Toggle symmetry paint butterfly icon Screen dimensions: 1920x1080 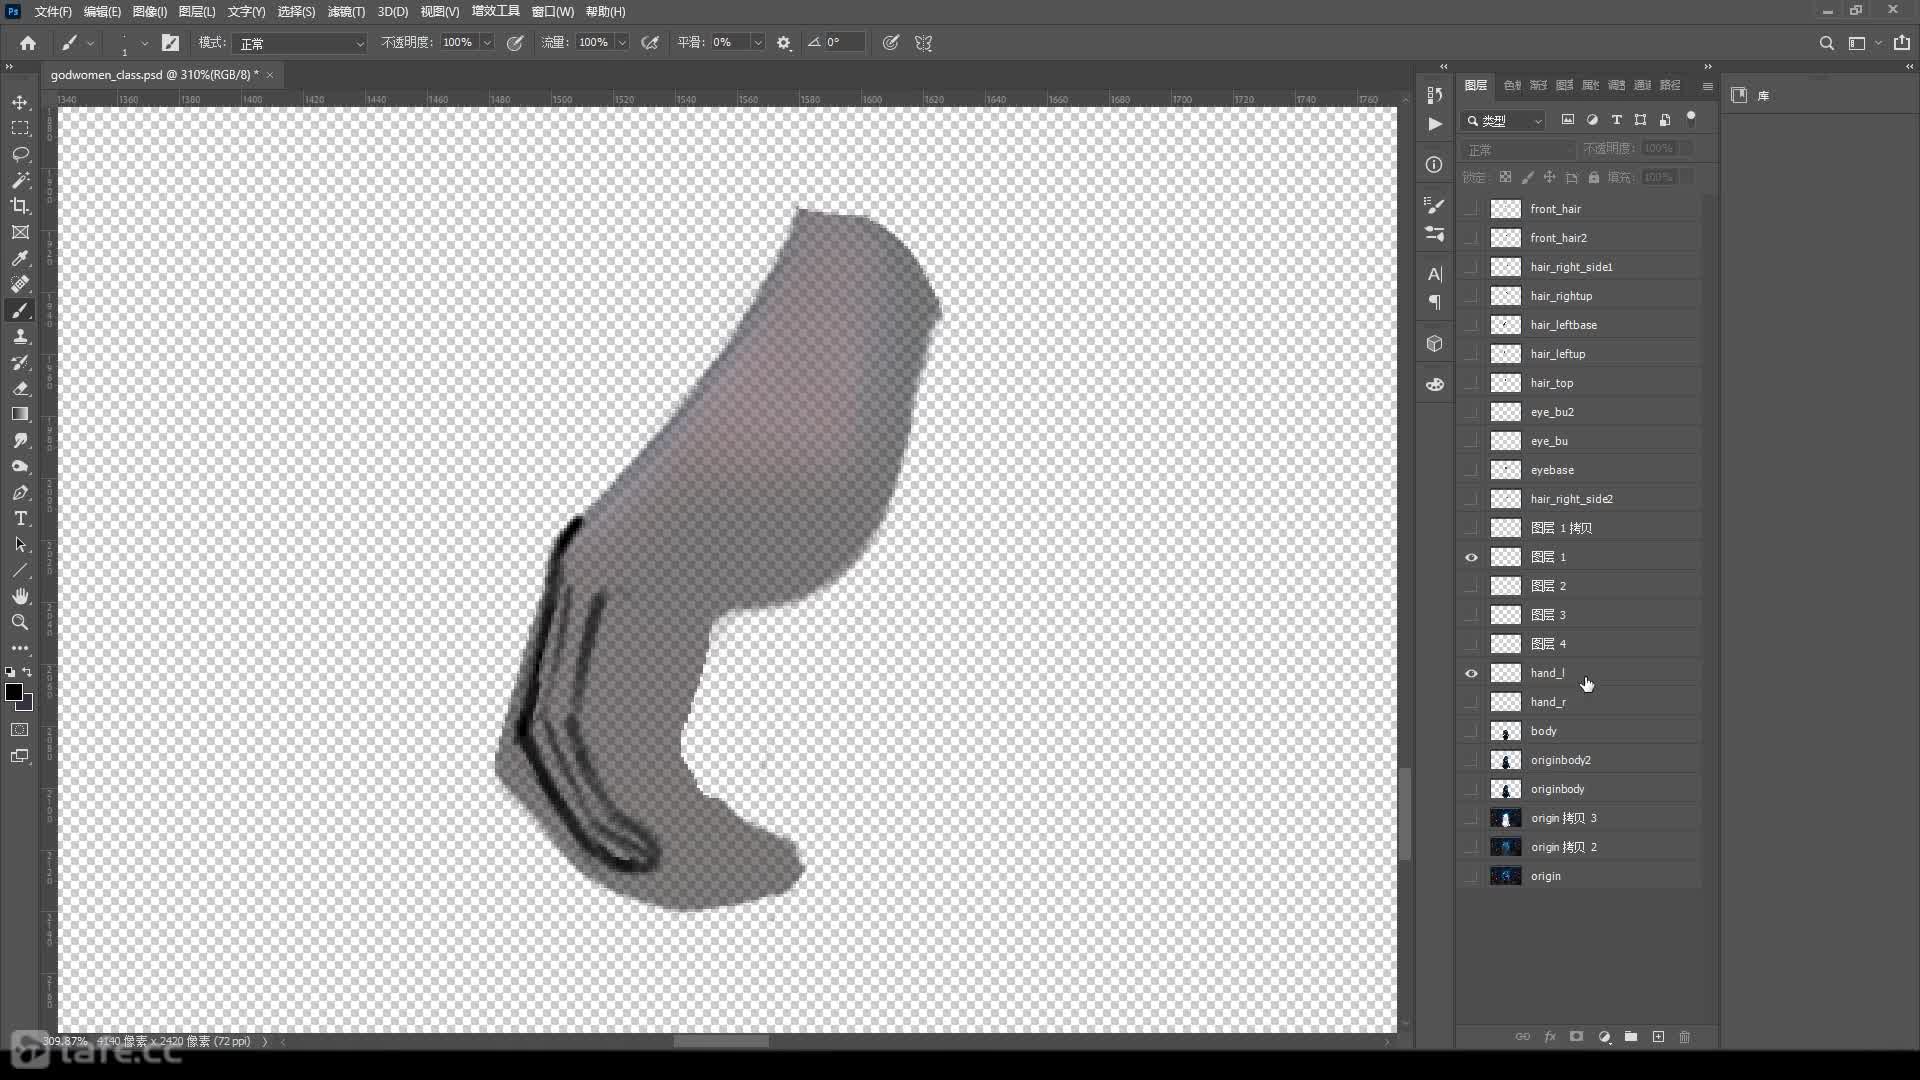[x=923, y=43]
